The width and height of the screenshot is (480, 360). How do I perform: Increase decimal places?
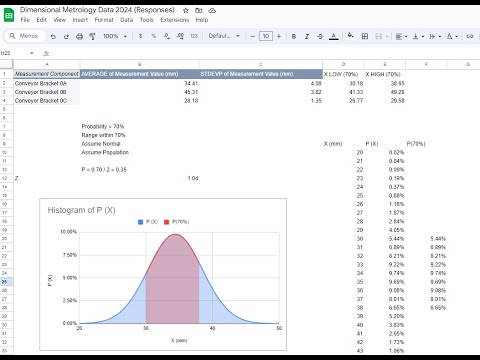[x=180, y=36]
